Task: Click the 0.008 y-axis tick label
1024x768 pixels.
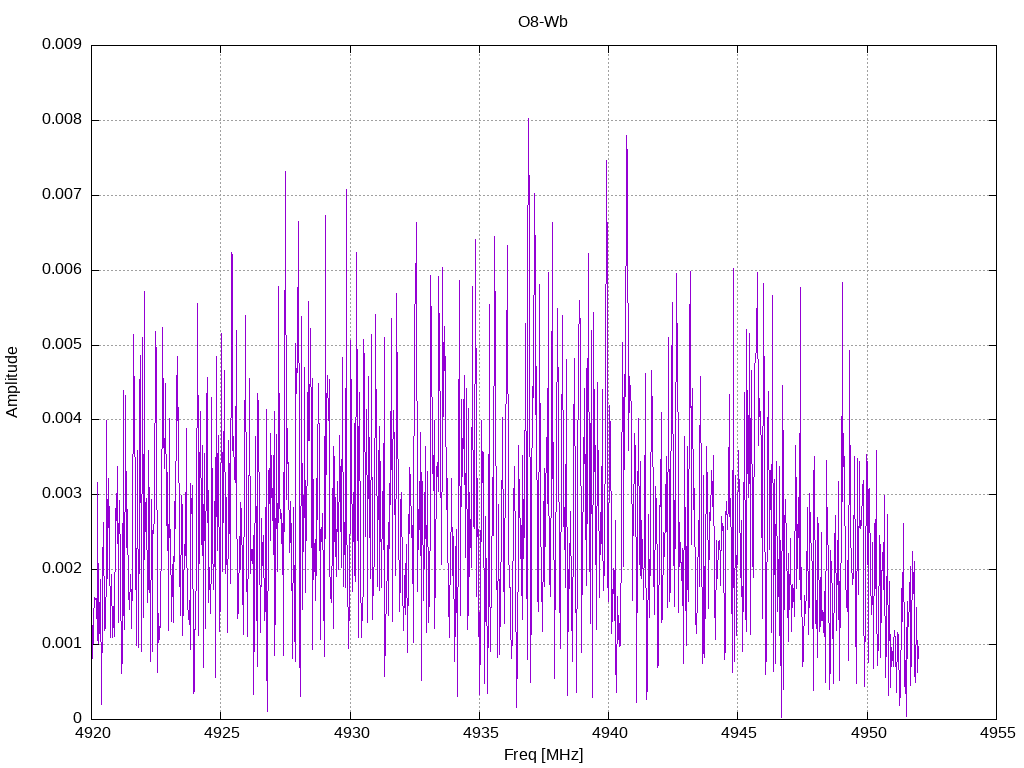Action: click(x=62, y=120)
